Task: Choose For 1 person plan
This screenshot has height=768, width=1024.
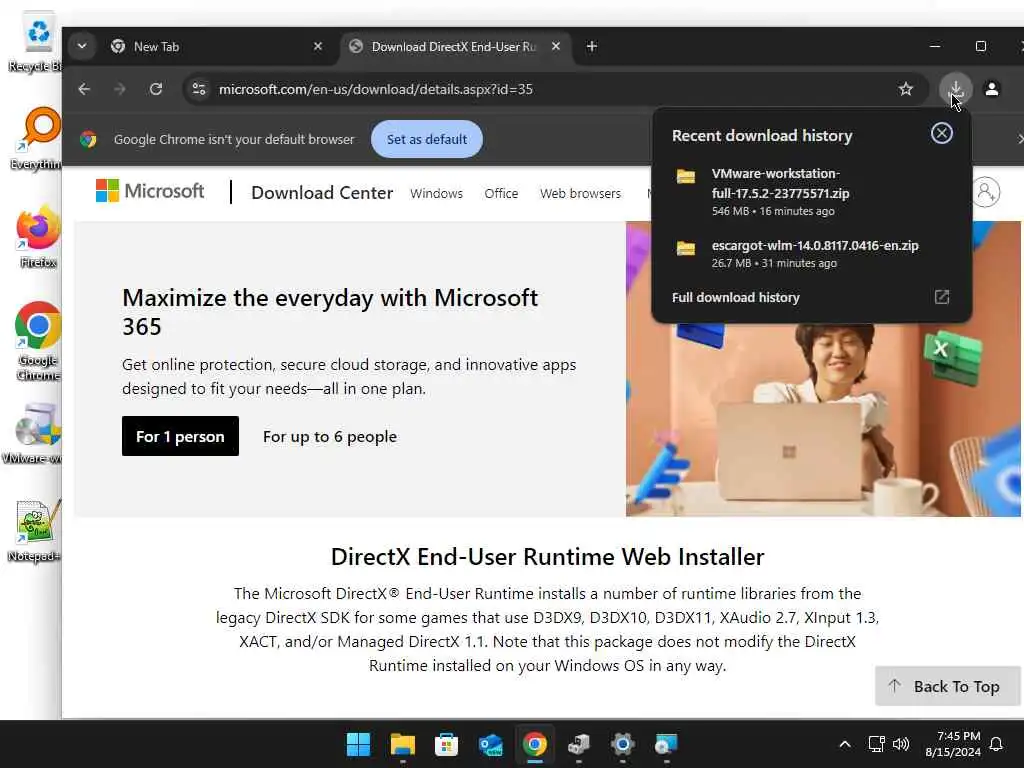Action: tap(180, 436)
